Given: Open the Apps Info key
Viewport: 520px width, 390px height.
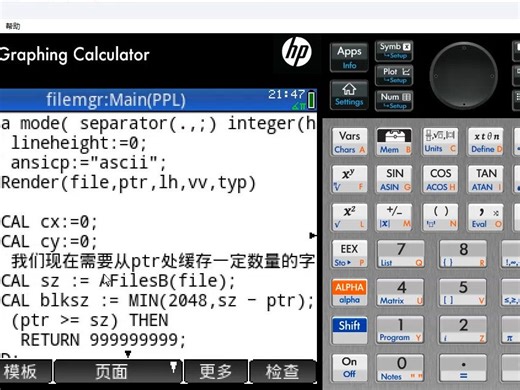Looking at the screenshot, I should point(349,57).
